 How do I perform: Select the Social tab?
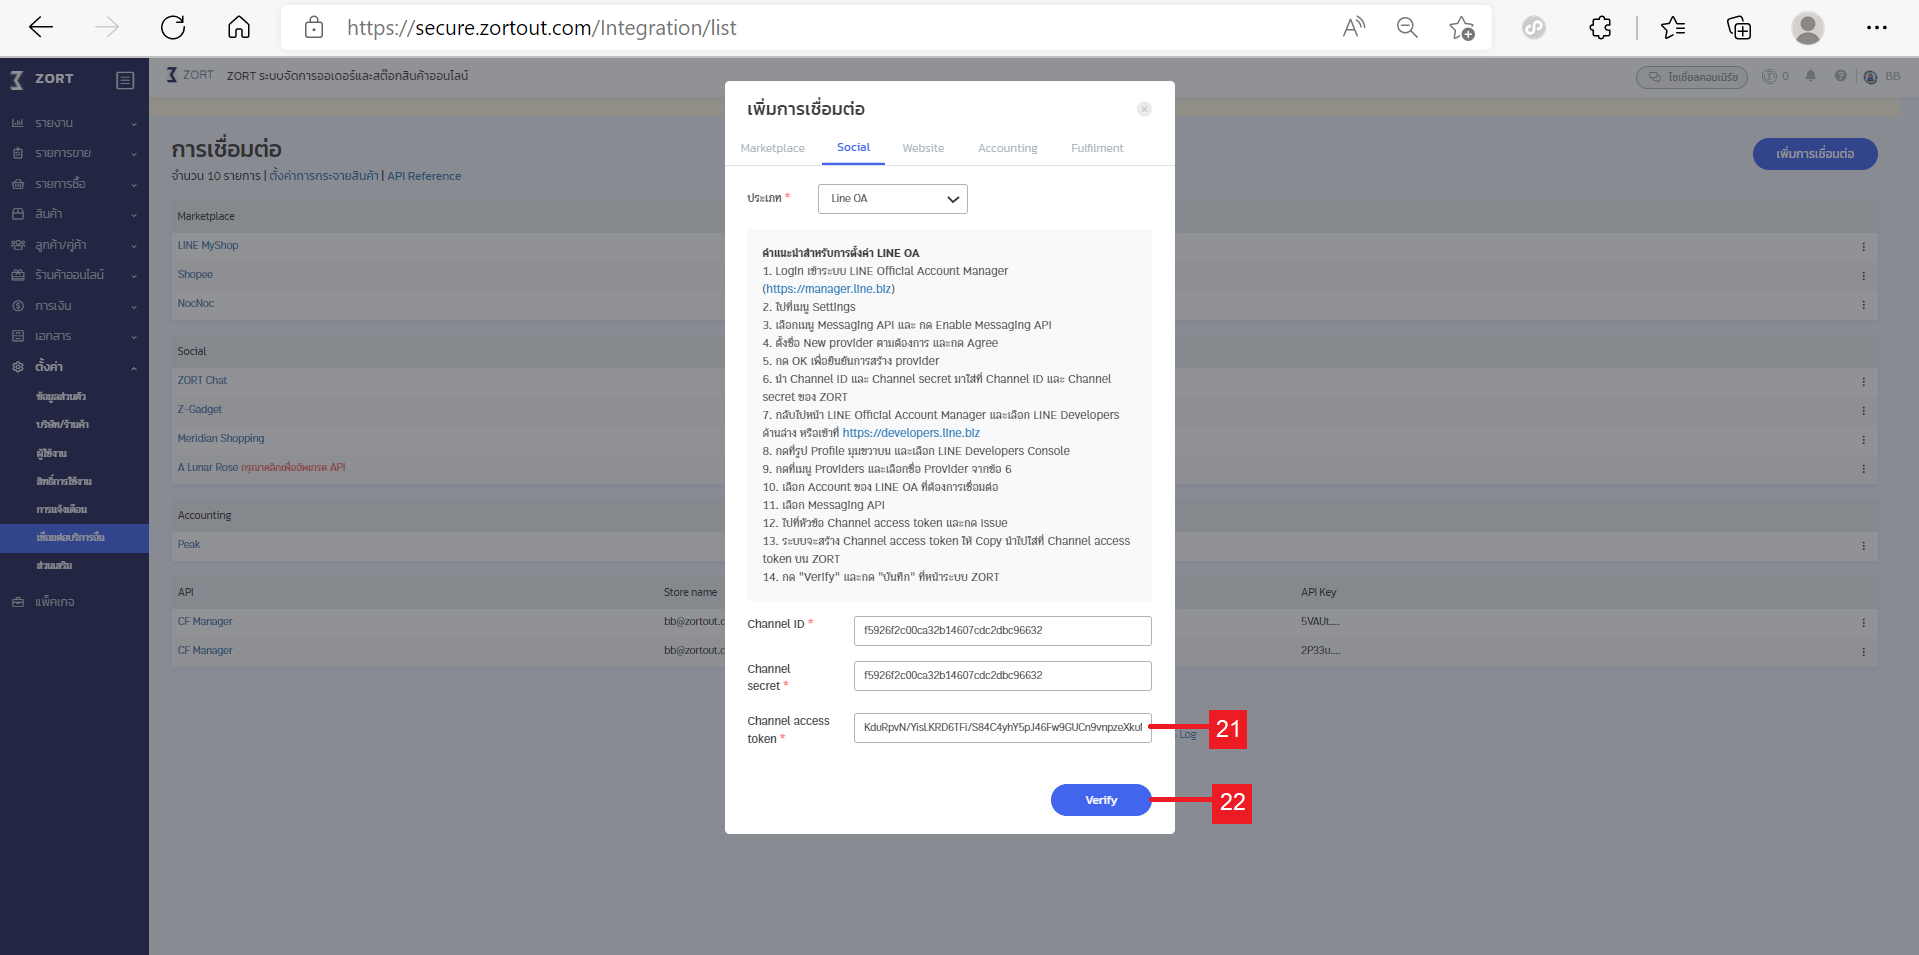[853, 147]
